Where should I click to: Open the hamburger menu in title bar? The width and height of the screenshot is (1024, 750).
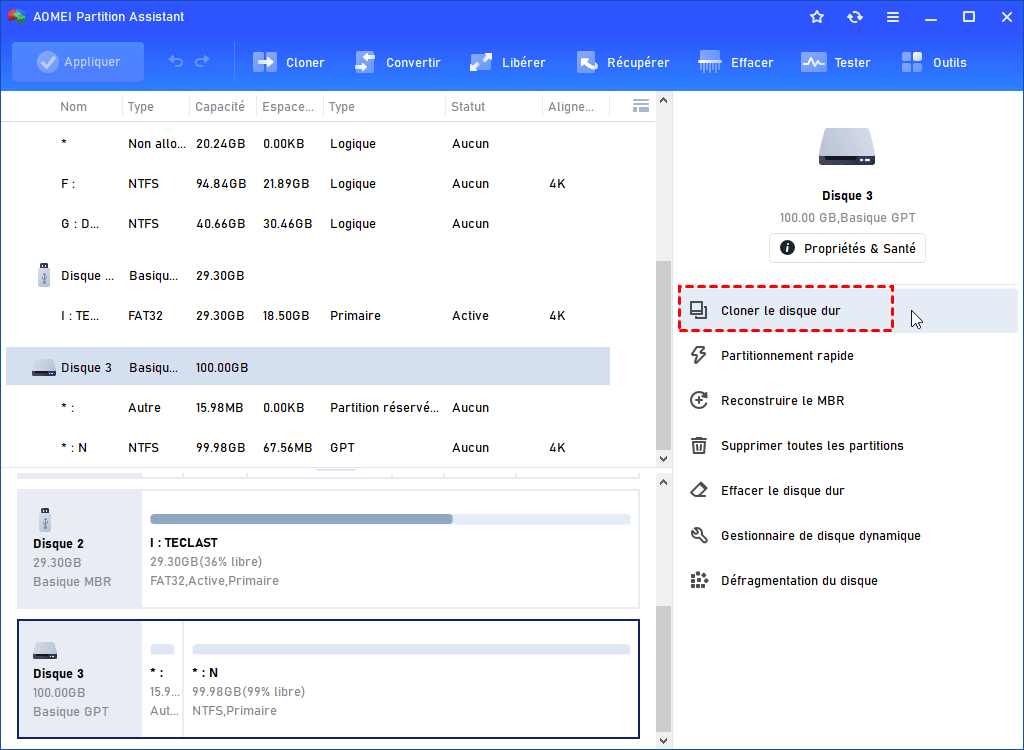pyautogui.click(x=893, y=17)
